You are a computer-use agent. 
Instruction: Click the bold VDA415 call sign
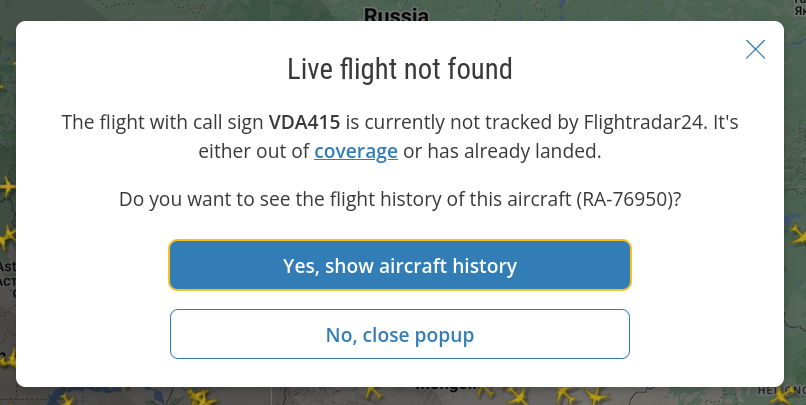pyautogui.click(x=305, y=123)
